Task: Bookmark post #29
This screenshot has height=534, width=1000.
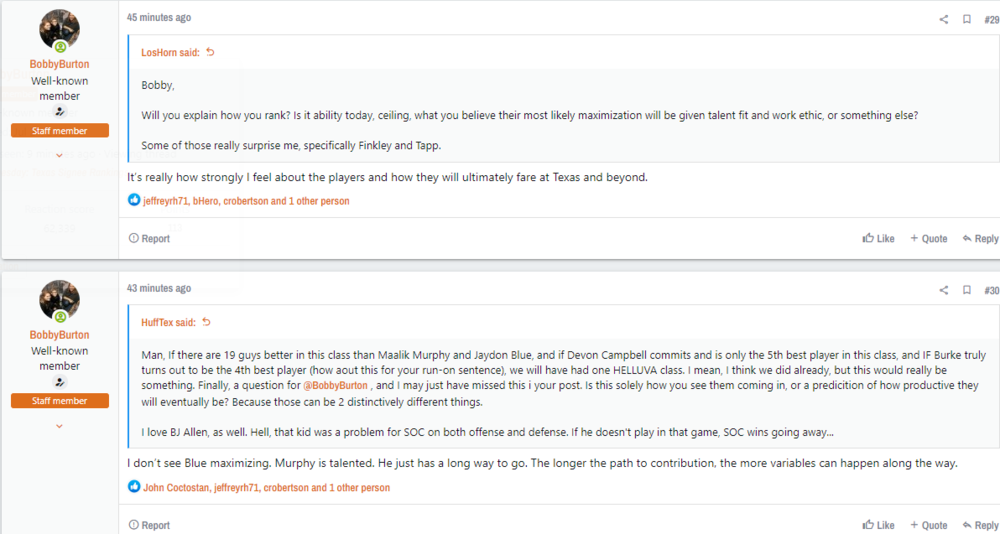Action: point(967,19)
